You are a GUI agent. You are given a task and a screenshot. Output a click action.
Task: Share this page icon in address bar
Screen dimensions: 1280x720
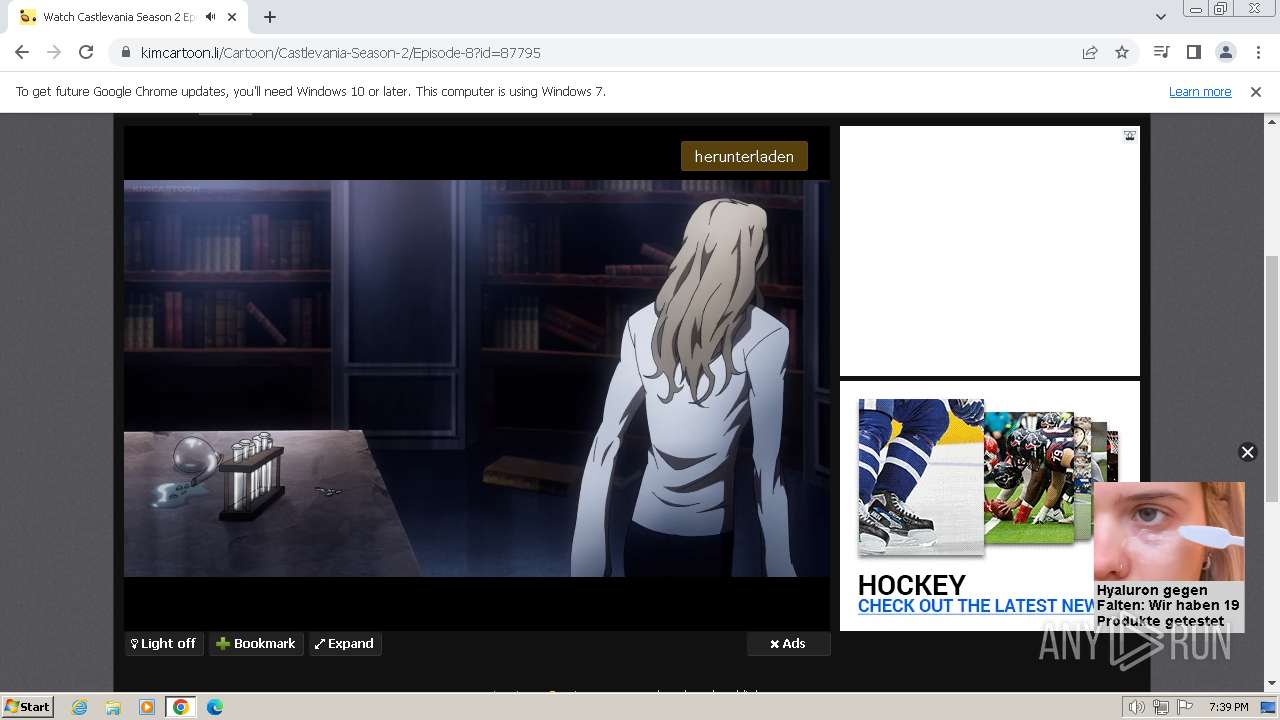coord(1090,52)
